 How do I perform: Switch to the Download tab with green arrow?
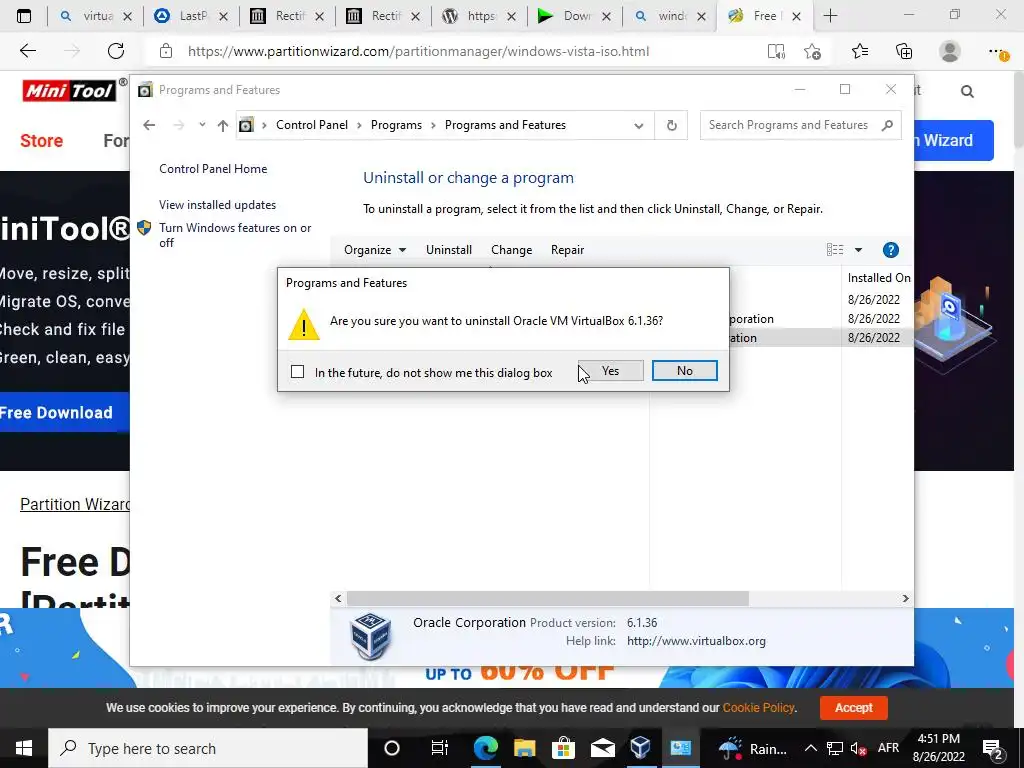point(573,16)
